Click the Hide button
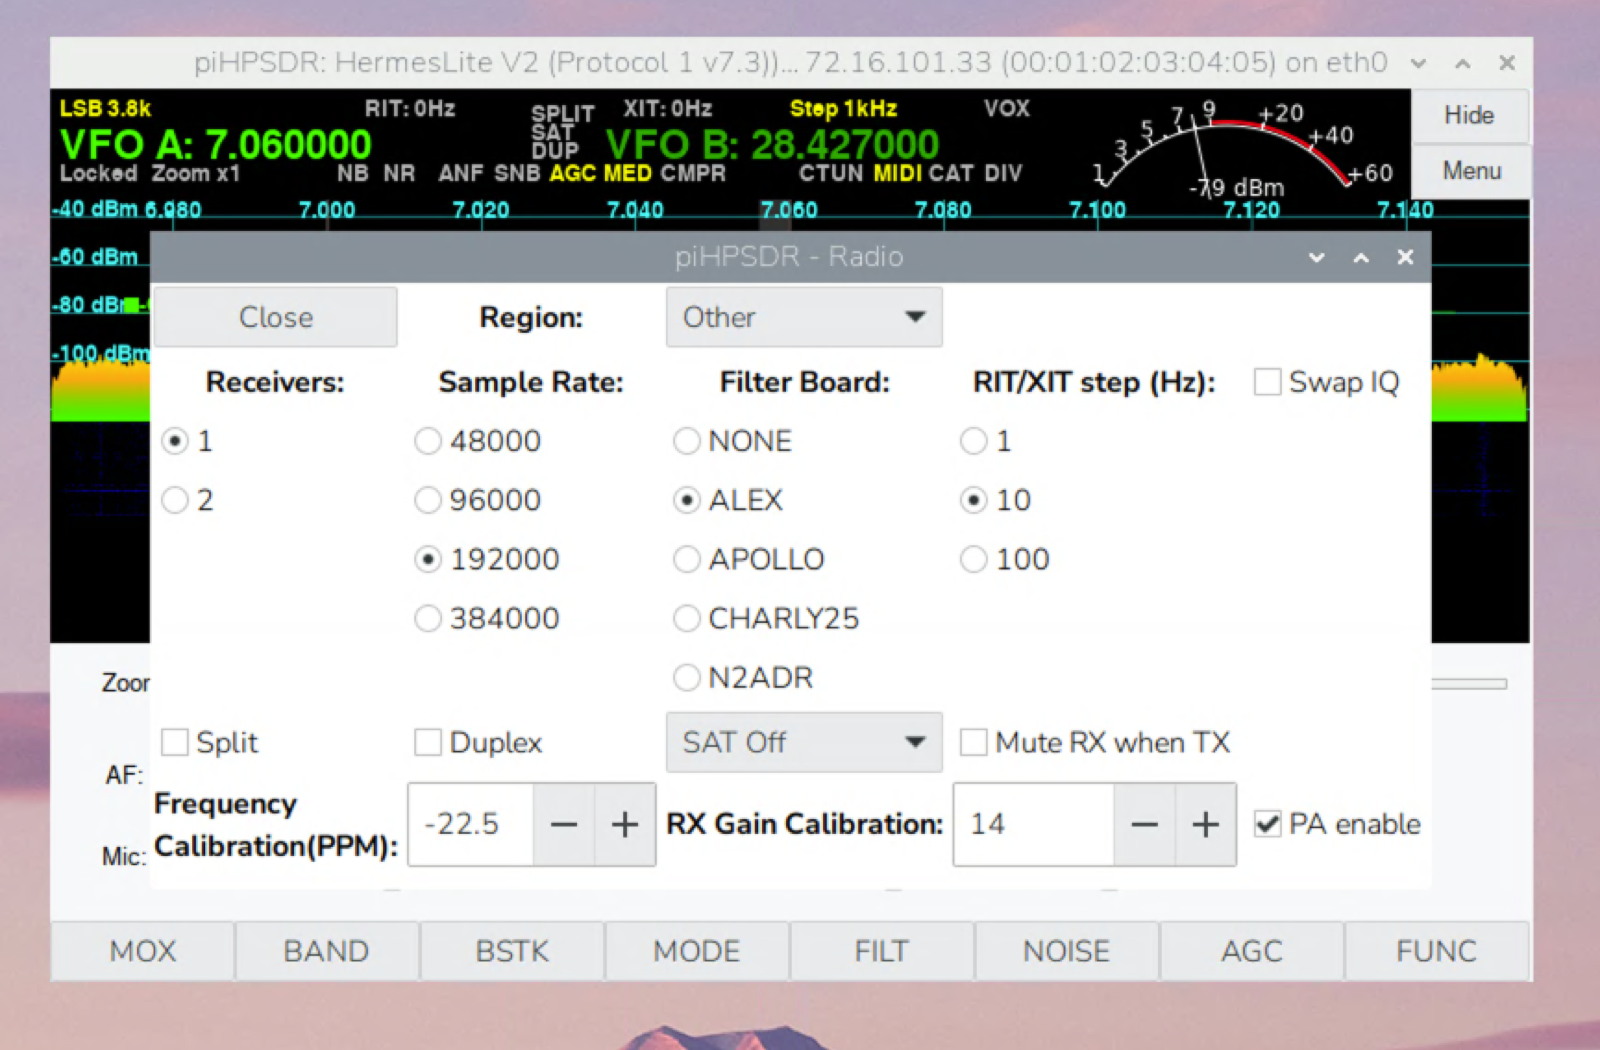 click(x=1469, y=116)
